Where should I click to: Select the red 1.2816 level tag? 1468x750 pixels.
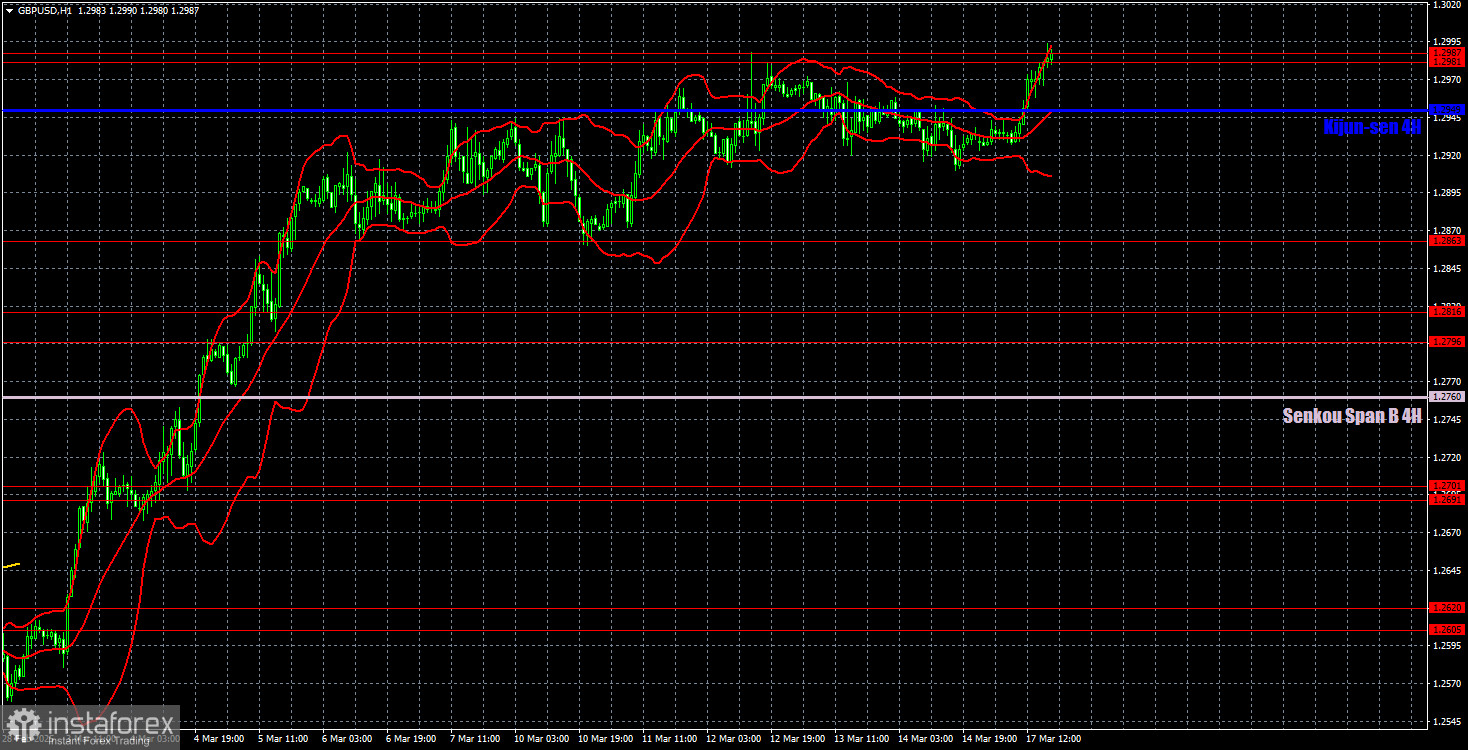coord(1447,312)
